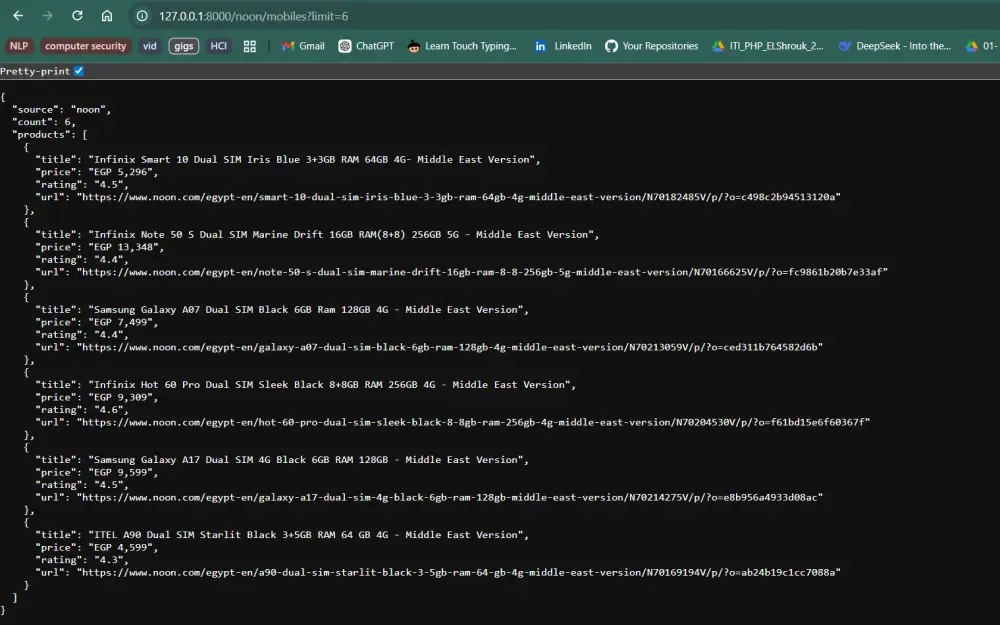Click the Infinix Note 50 S title text
The width and height of the screenshot is (1000, 625).
point(343,235)
